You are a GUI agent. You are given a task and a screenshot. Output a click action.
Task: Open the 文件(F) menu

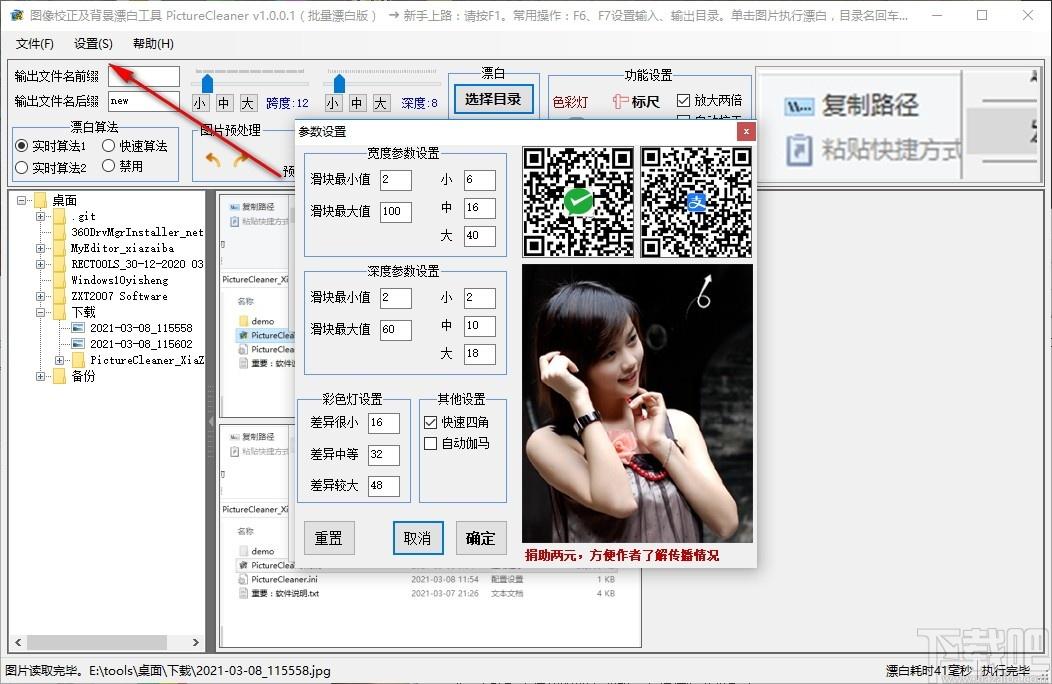point(35,44)
